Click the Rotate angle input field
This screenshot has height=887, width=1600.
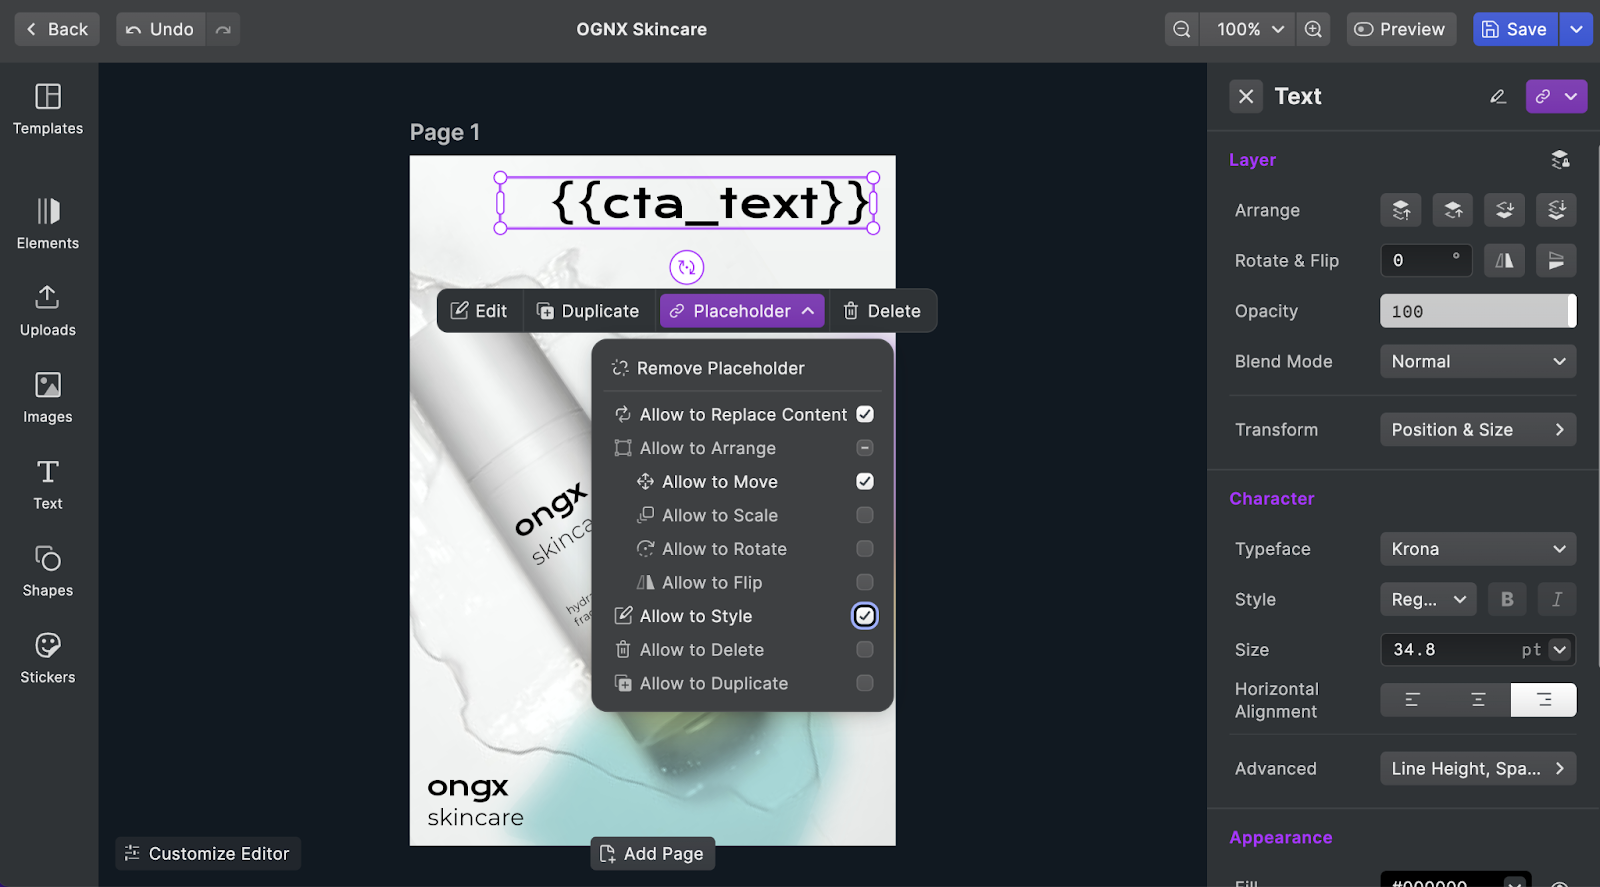point(1426,260)
